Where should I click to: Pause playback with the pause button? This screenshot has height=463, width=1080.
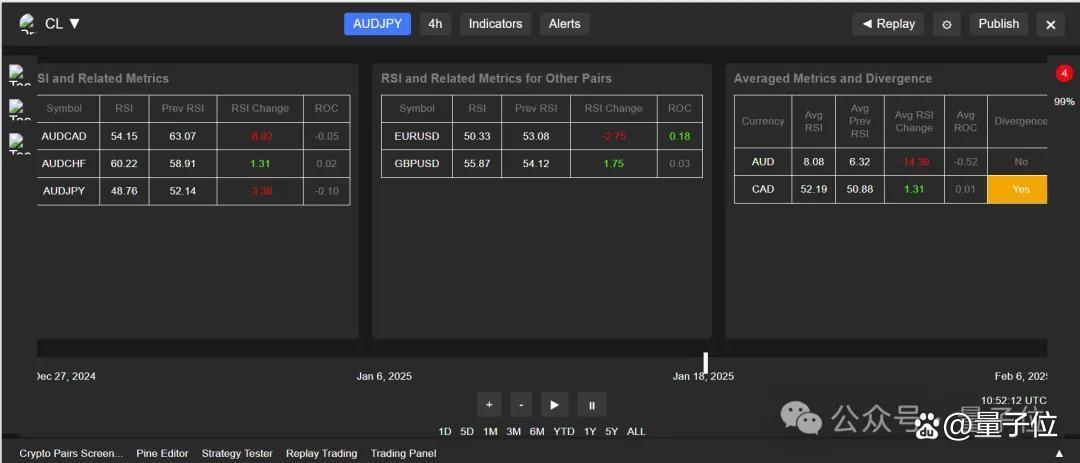coord(591,405)
